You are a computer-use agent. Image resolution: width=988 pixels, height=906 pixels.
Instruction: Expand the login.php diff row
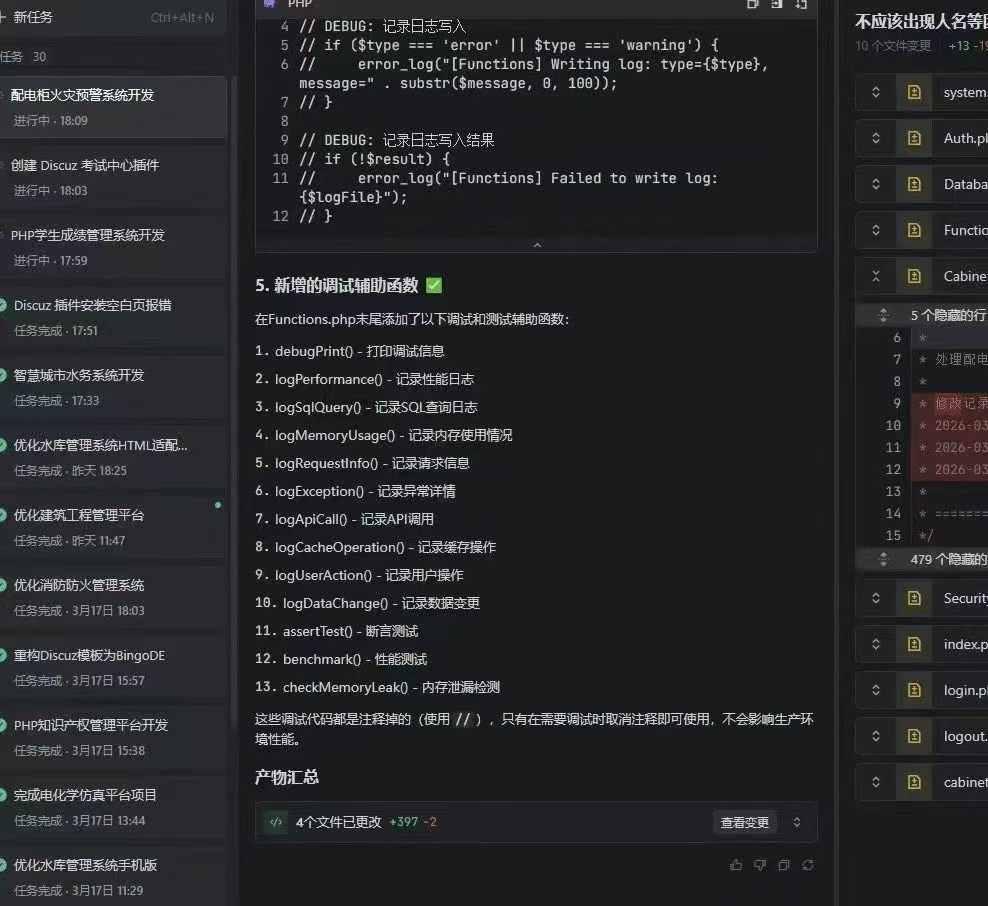(876, 690)
